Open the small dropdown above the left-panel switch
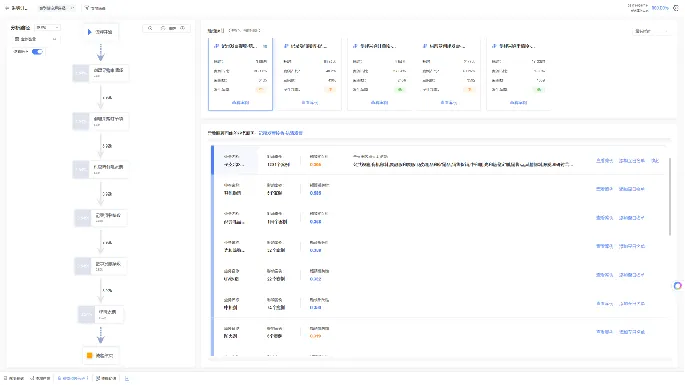Screen dimensions: 685x385 (x=47, y=28)
